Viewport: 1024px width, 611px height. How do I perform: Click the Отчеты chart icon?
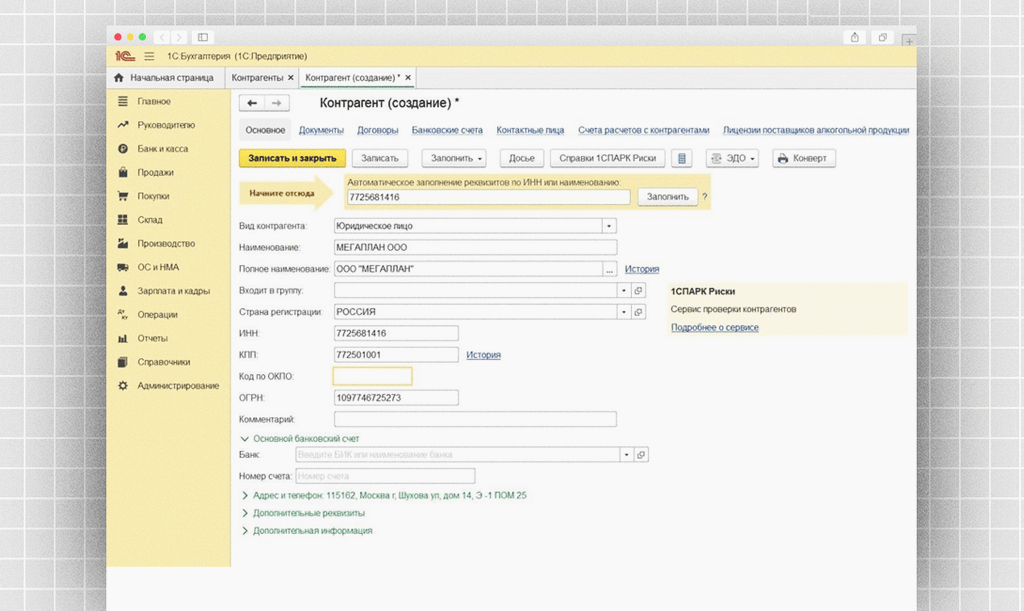pyautogui.click(x=123, y=338)
